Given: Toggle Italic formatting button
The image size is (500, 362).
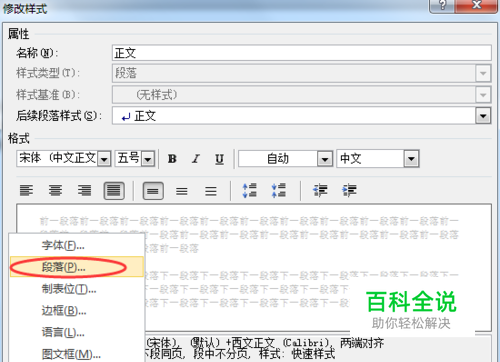Looking at the screenshot, I should (x=196, y=159).
